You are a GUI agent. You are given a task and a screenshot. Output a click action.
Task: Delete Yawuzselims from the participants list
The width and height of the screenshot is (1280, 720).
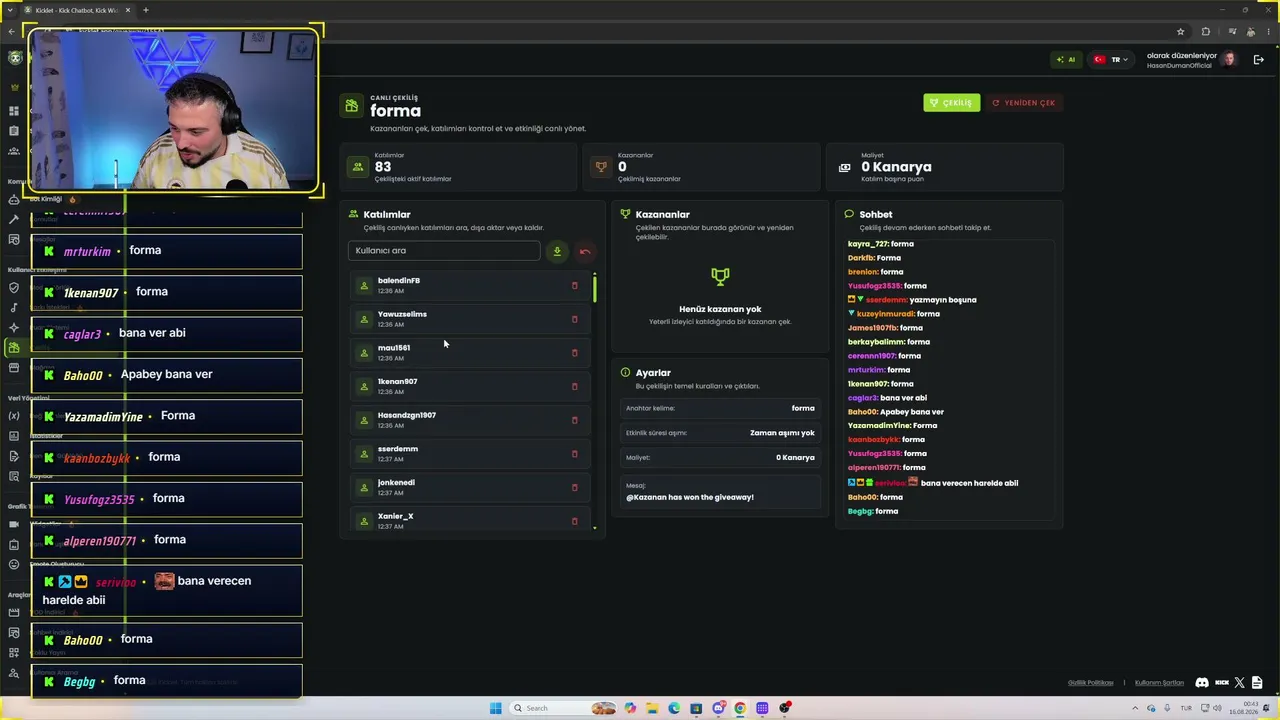pyautogui.click(x=574, y=319)
